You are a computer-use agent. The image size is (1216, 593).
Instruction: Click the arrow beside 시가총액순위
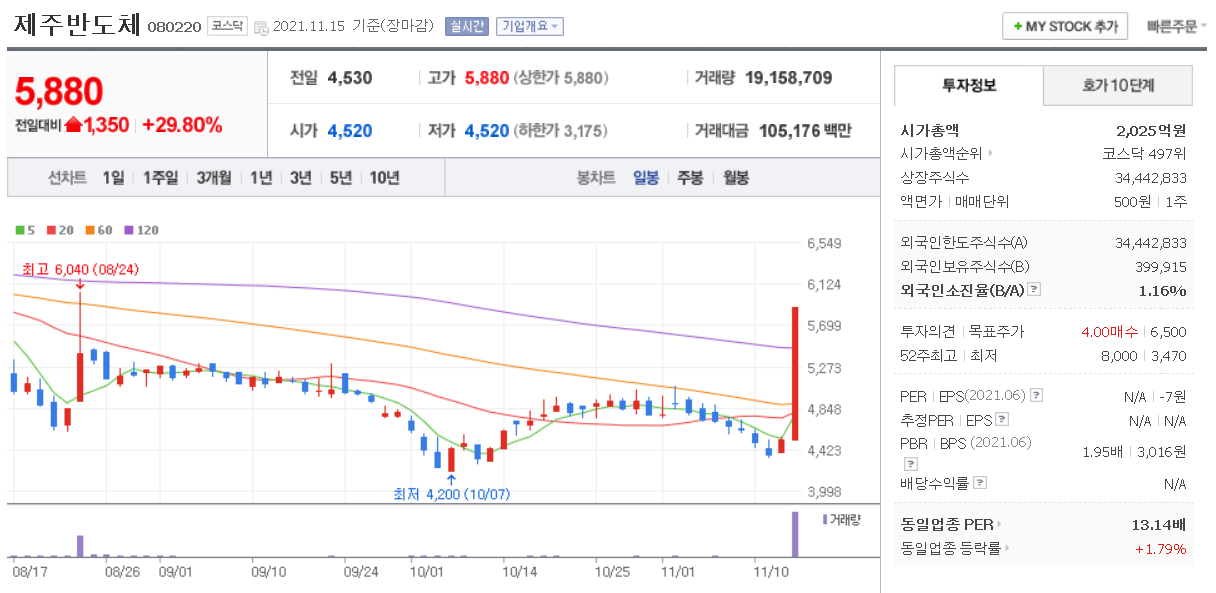coord(991,154)
